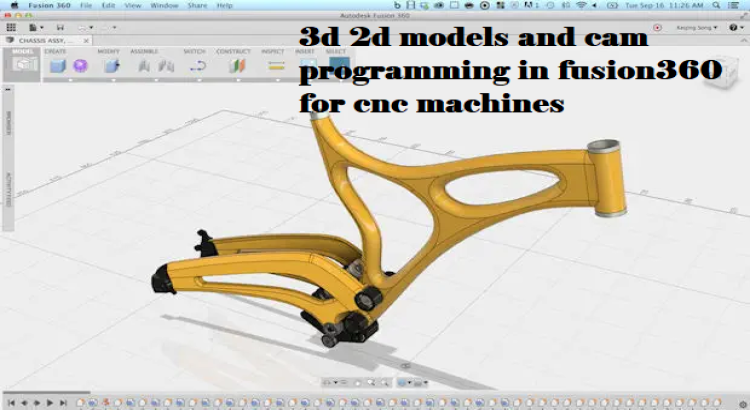Image resolution: width=750 pixels, height=410 pixels.
Task: Open the Apple menu
Action: click(x=15, y=5)
